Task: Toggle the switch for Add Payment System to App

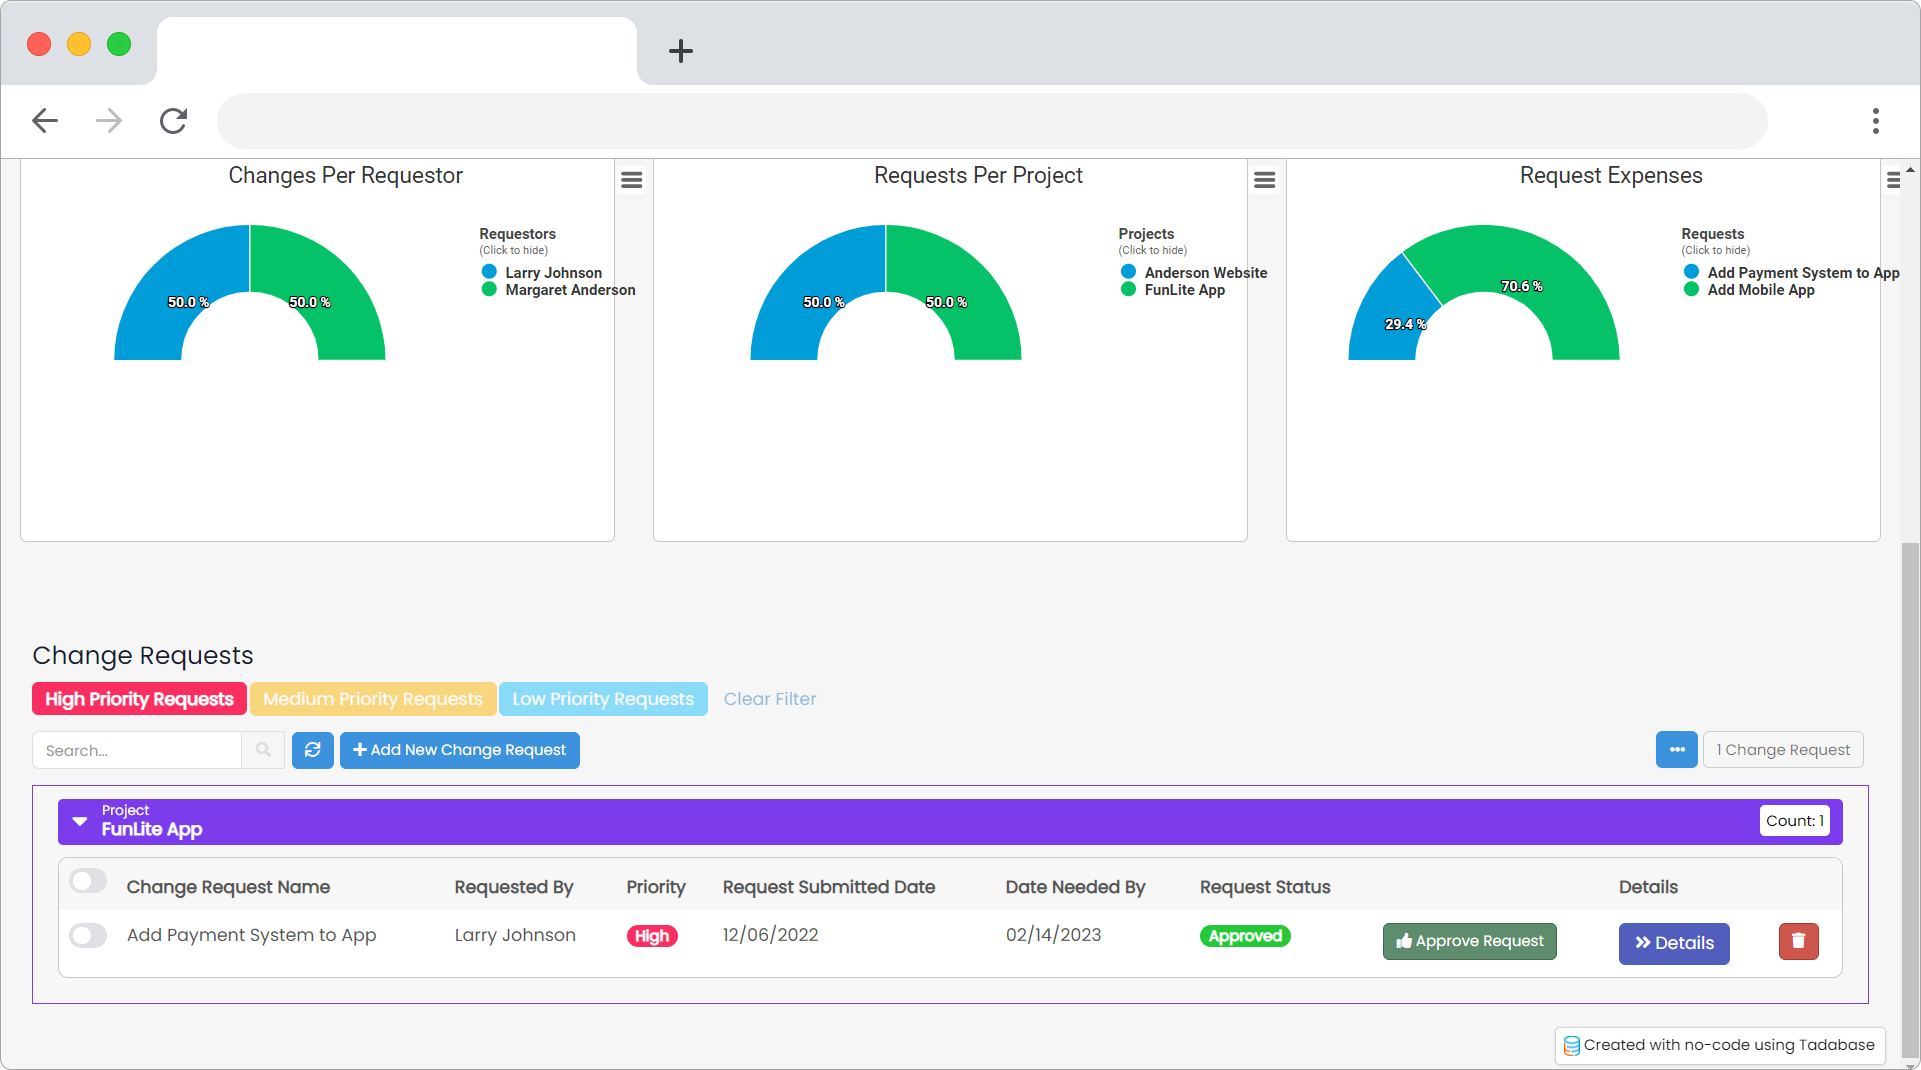Action: (88, 936)
